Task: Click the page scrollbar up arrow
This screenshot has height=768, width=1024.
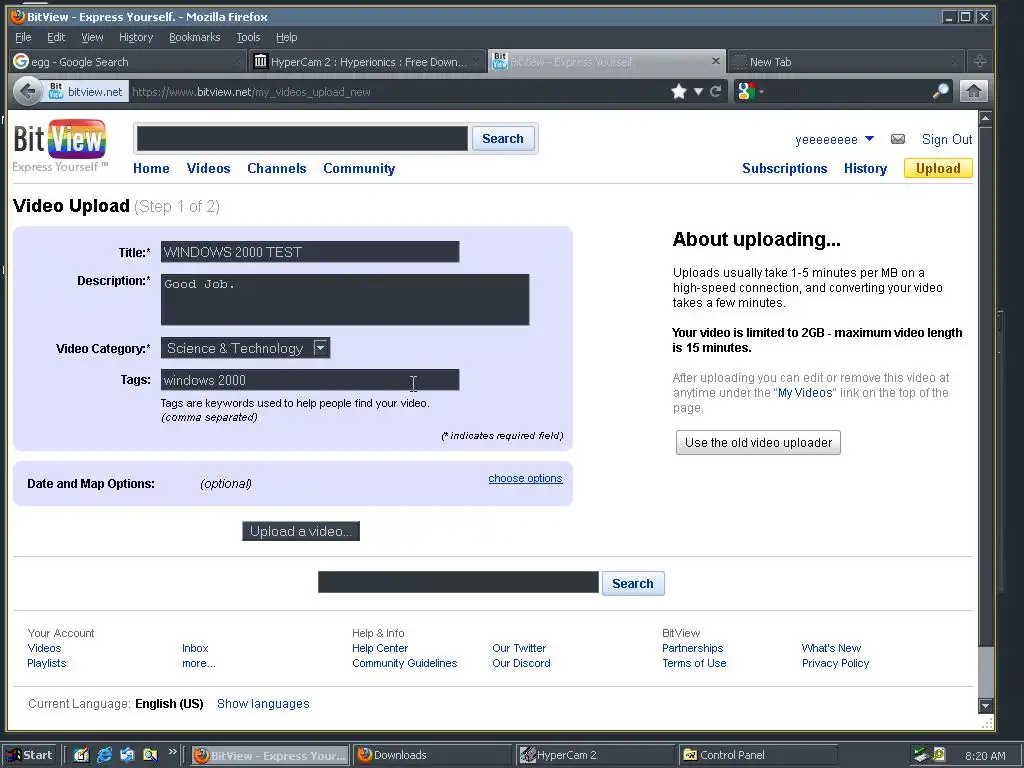Action: pos(985,119)
